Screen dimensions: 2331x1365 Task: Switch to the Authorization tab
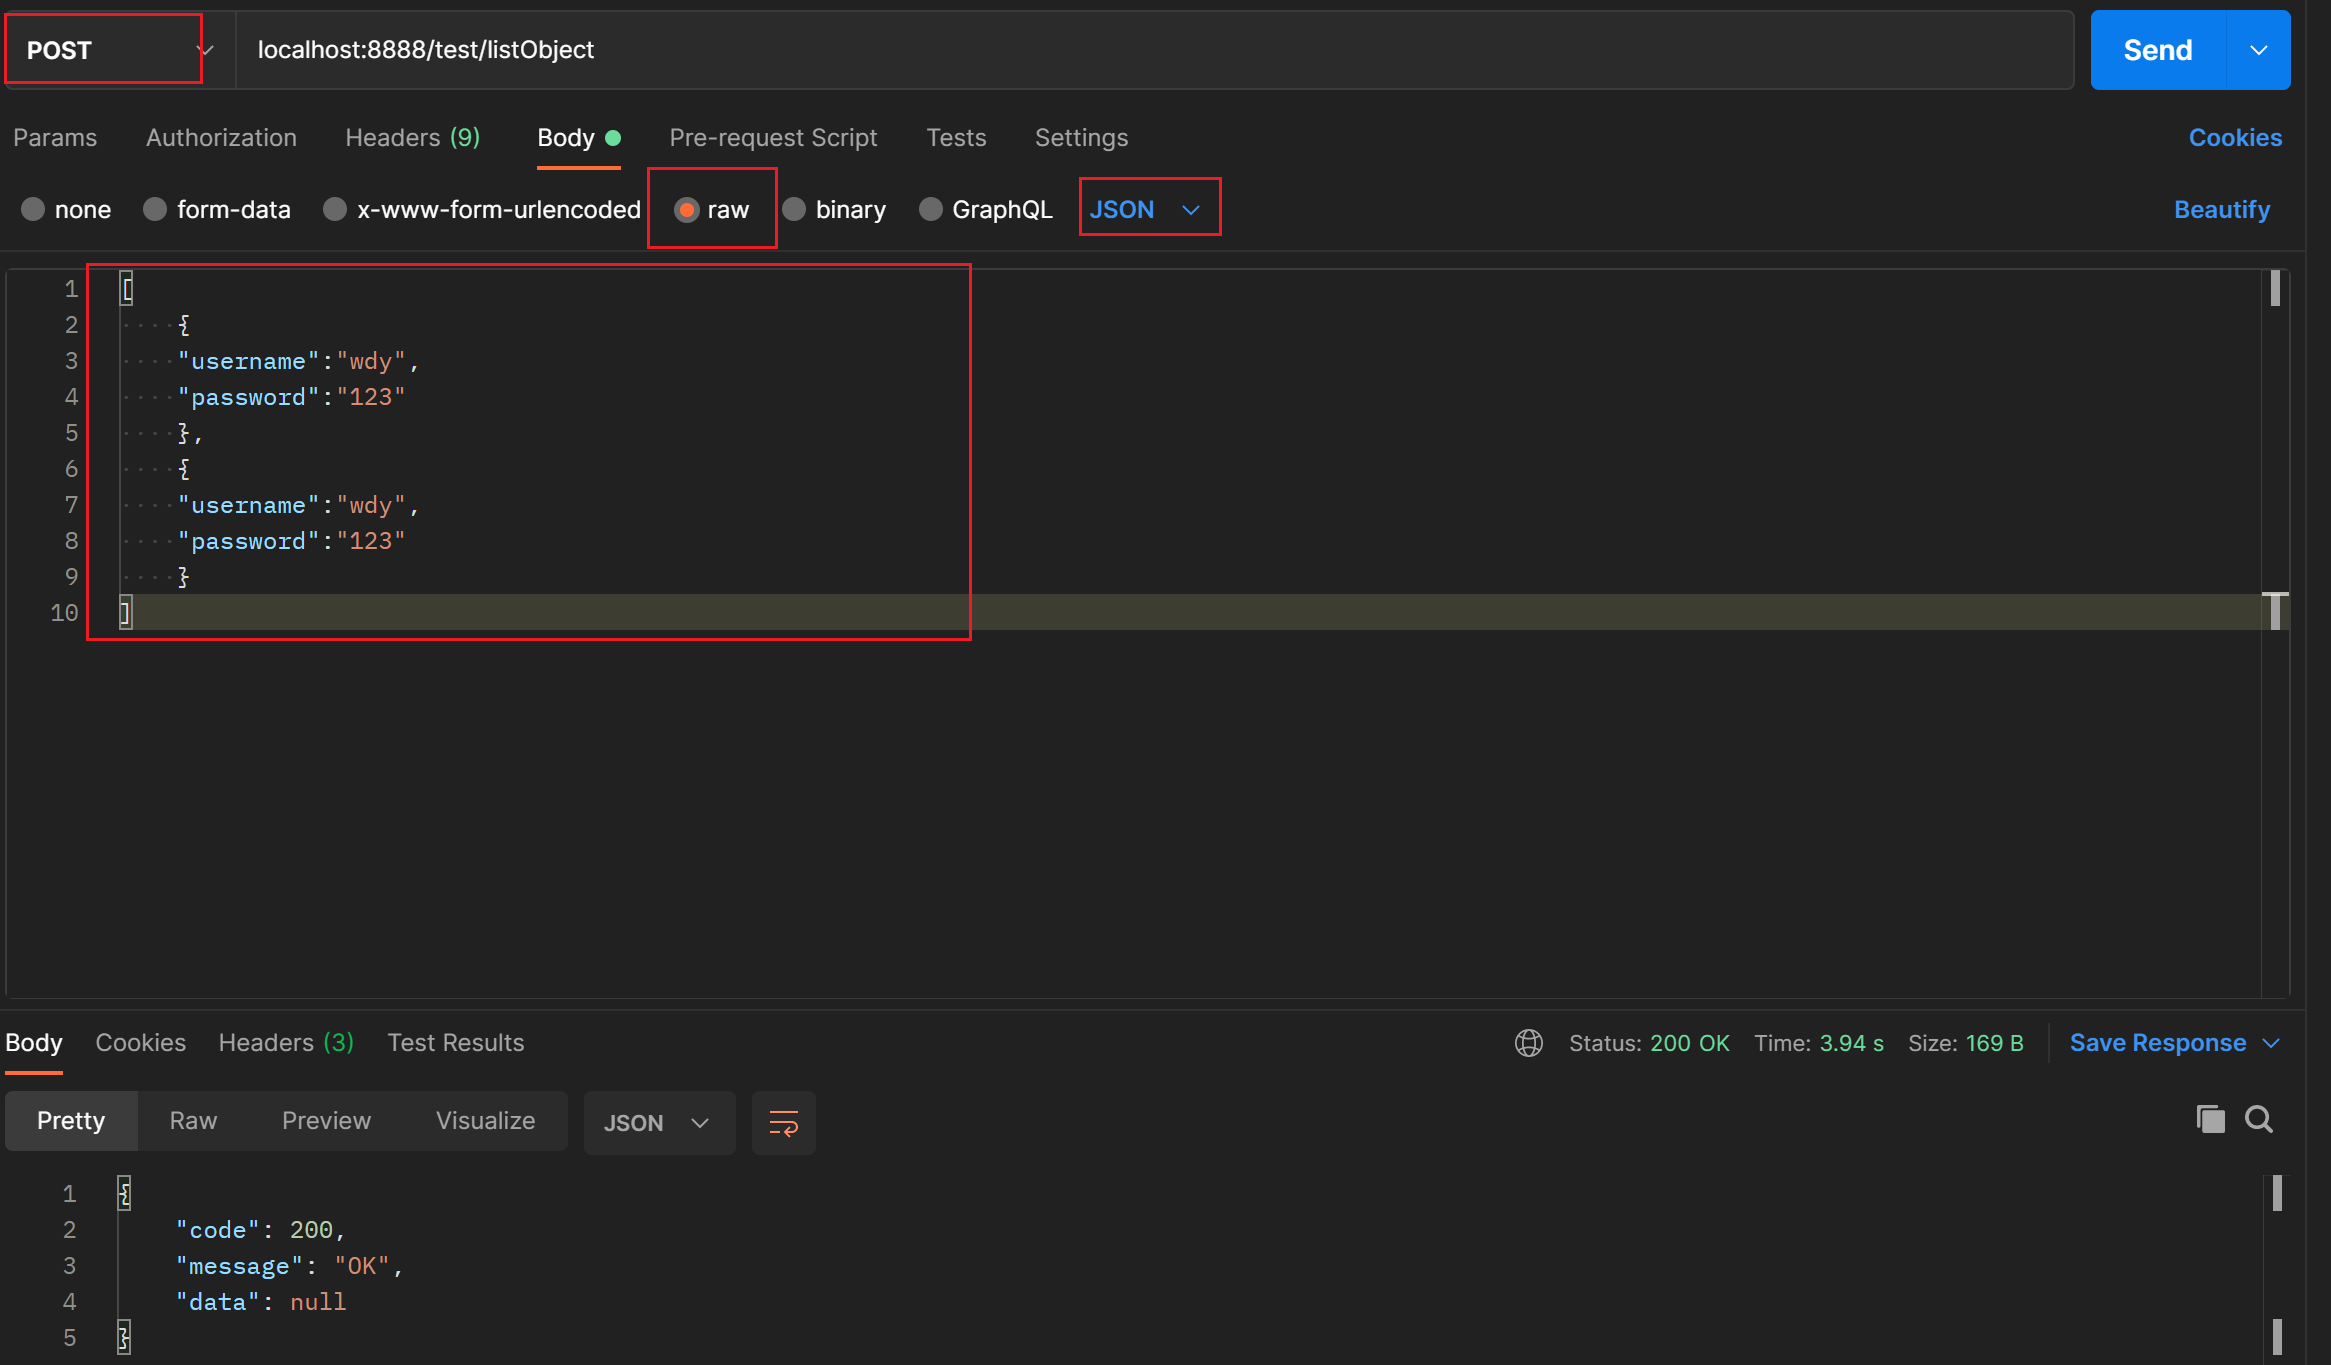(x=221, y=138)
